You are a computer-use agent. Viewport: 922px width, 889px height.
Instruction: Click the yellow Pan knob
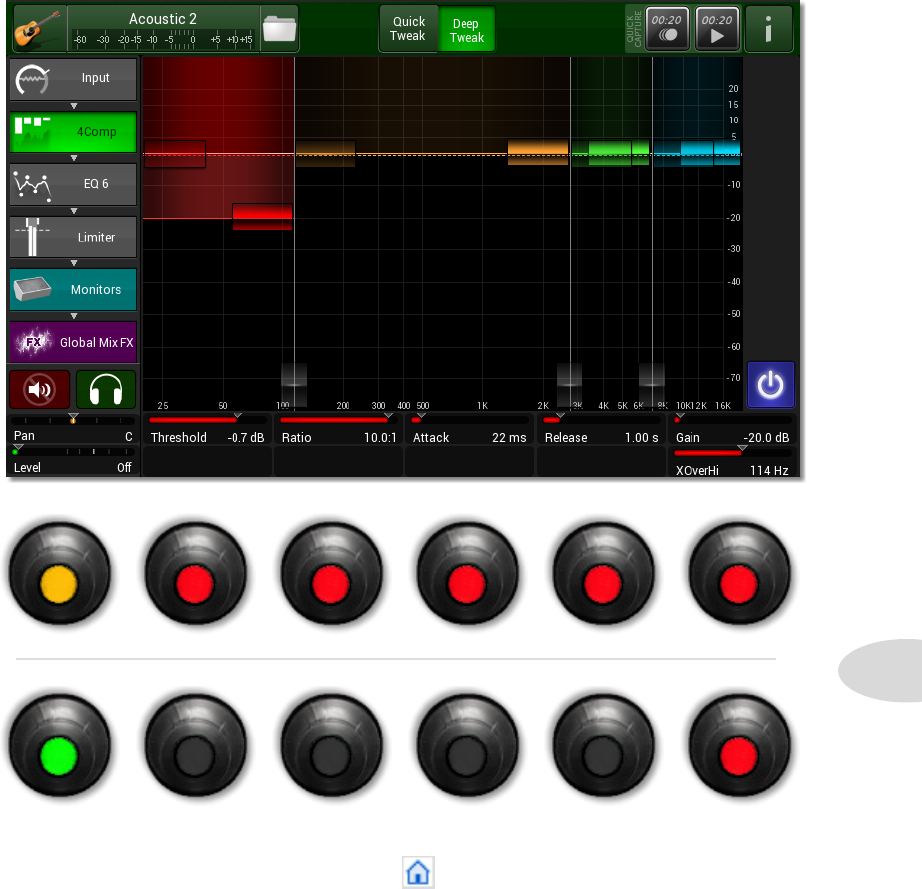click(x=59, y=573)
